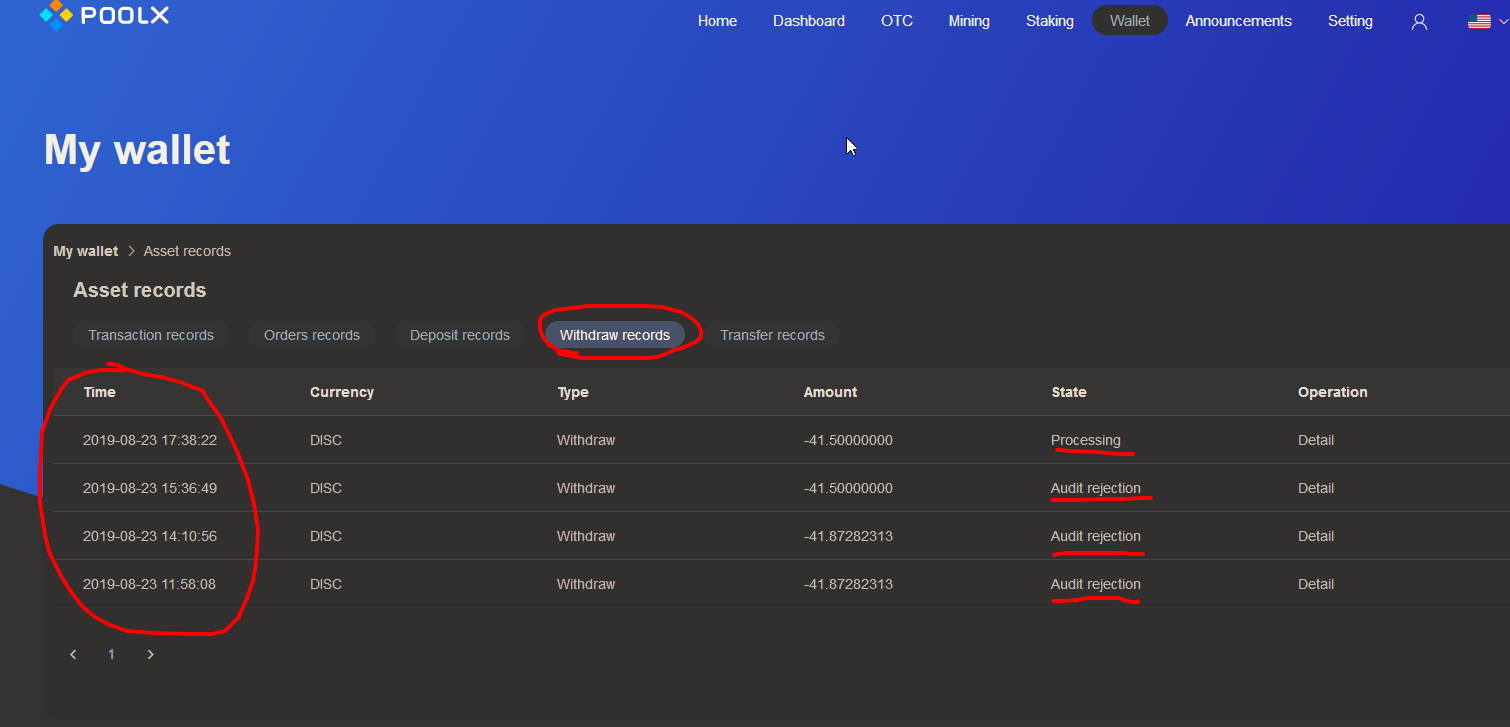Open the Setting menu item
This screenshot has width=1510, height=727.
coord(1350,21)
